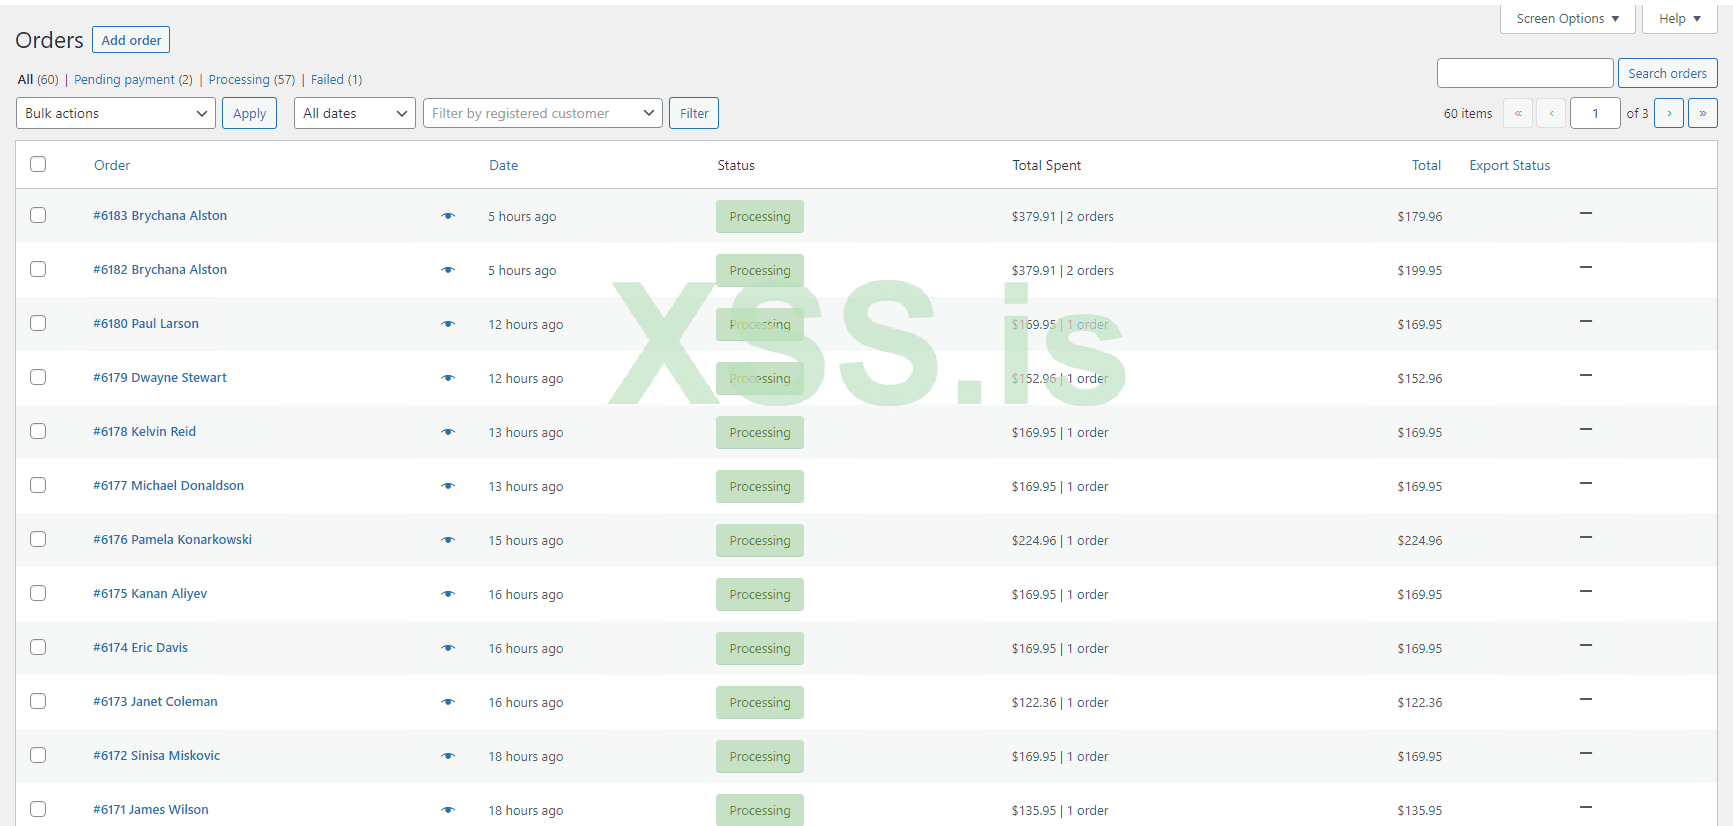Preview Kelvin Reid order via eye icon
The width and height of the screenshot is (1733, 826).
[x=448, y=432]
